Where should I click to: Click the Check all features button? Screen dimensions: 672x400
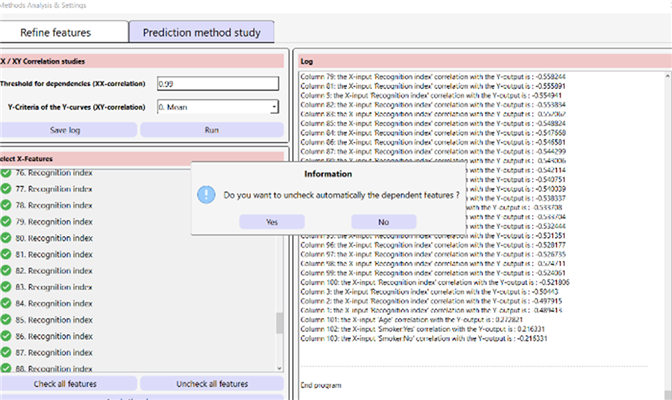point(68,384)
